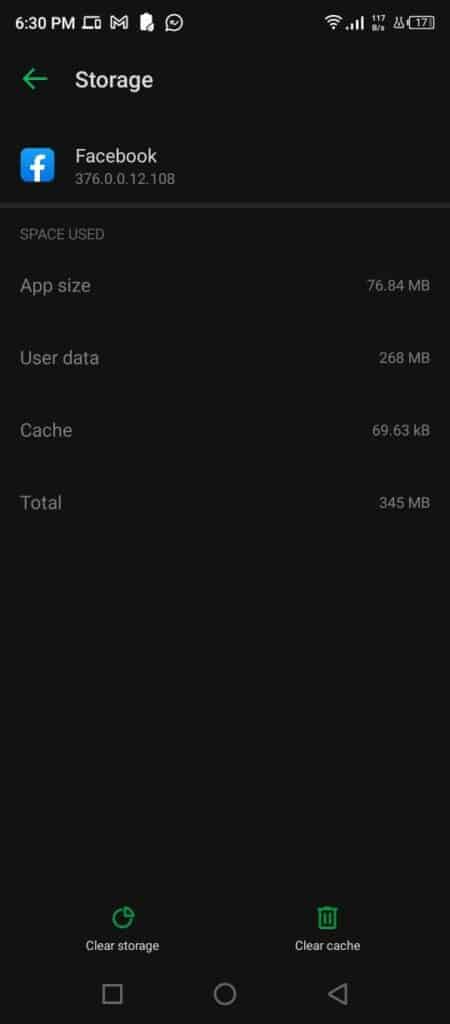450x1024 pixels.
Task: Tap the circle home button
Action: tap(225, 994)
